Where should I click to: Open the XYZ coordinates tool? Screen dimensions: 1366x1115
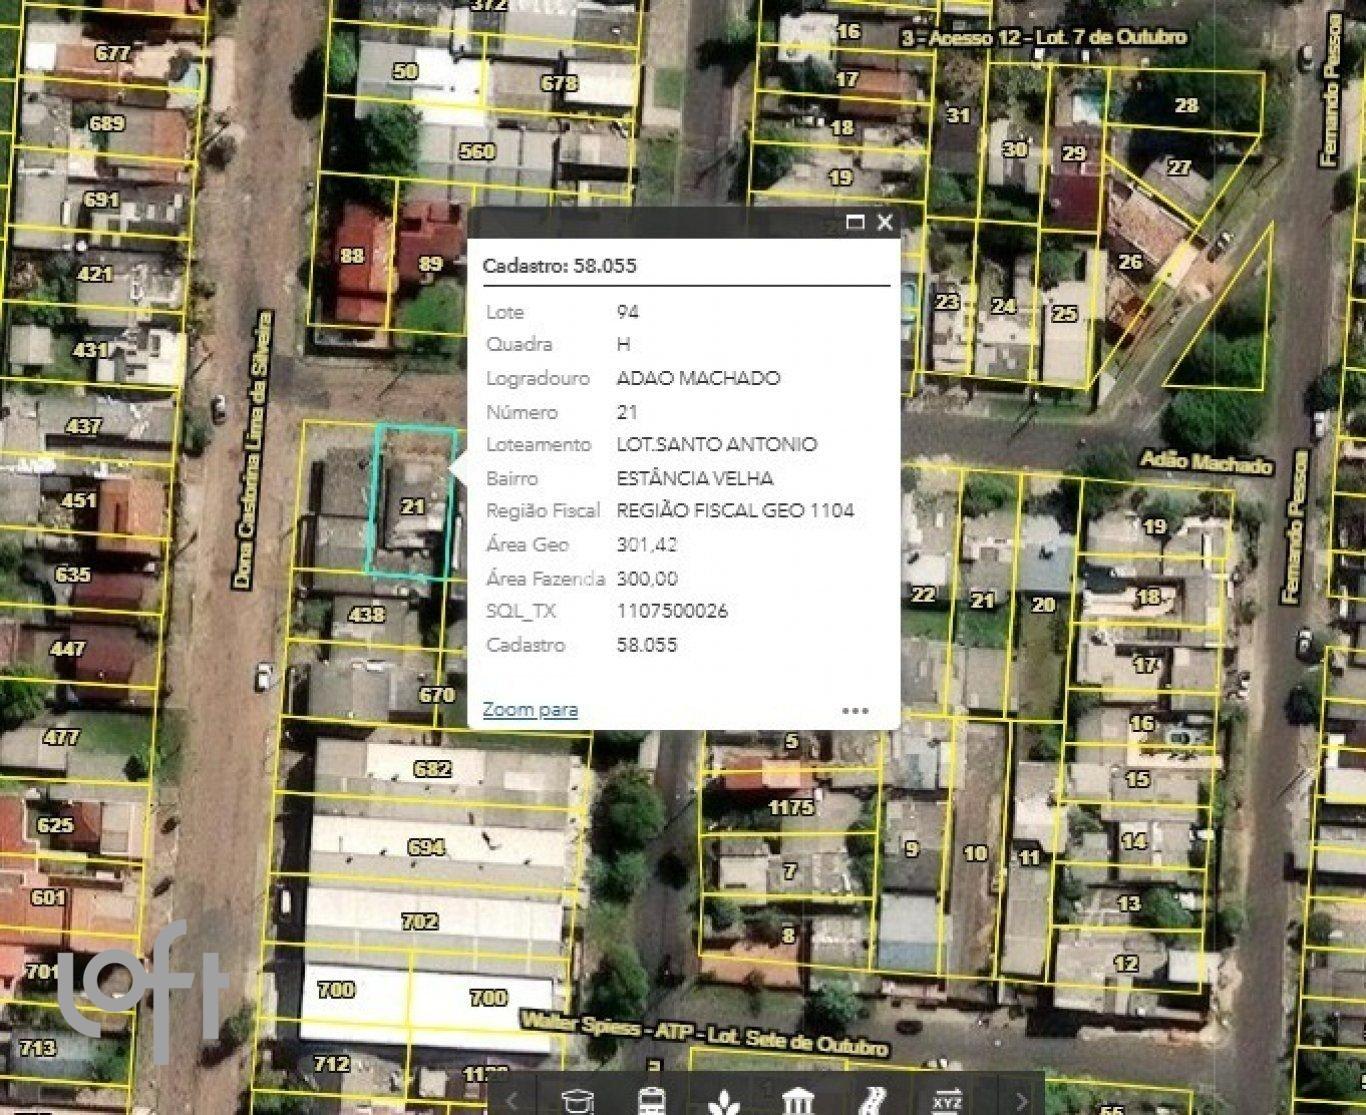(x=945, y=1100)
